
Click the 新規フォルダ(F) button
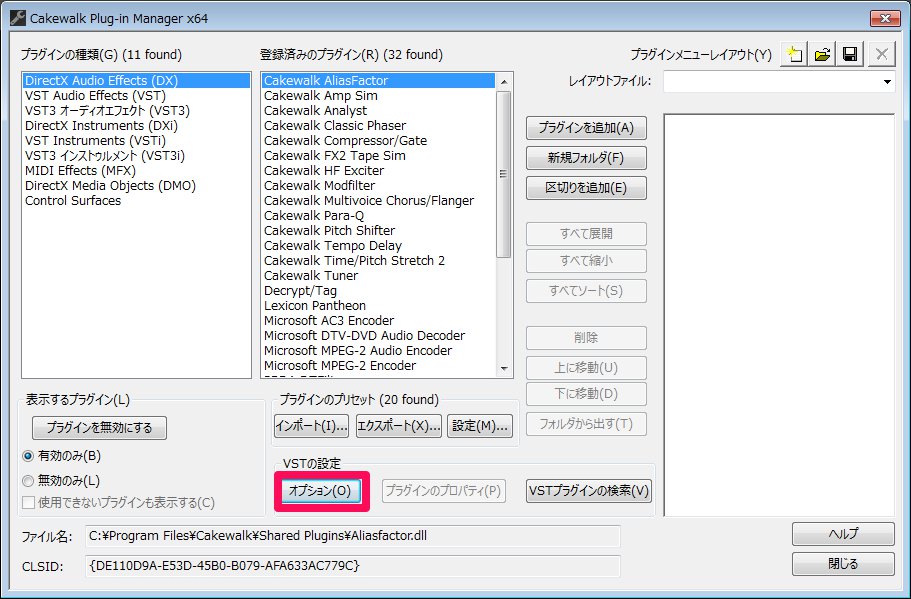[586, 158]
